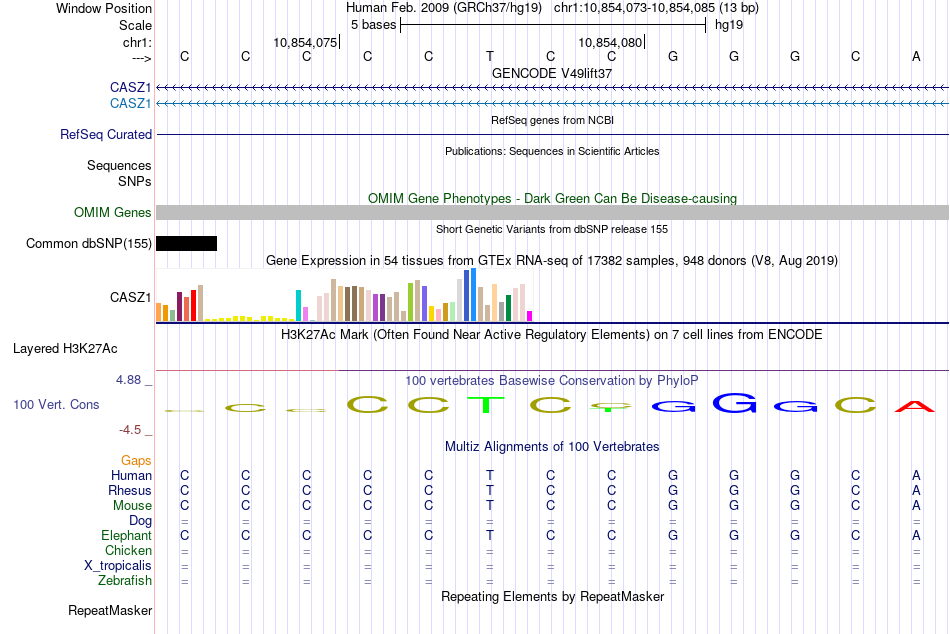This screenshot has height=634, width=950.
Task: Click the reverse-direction arrow beside the base row
Action: [x=141, y=58]
